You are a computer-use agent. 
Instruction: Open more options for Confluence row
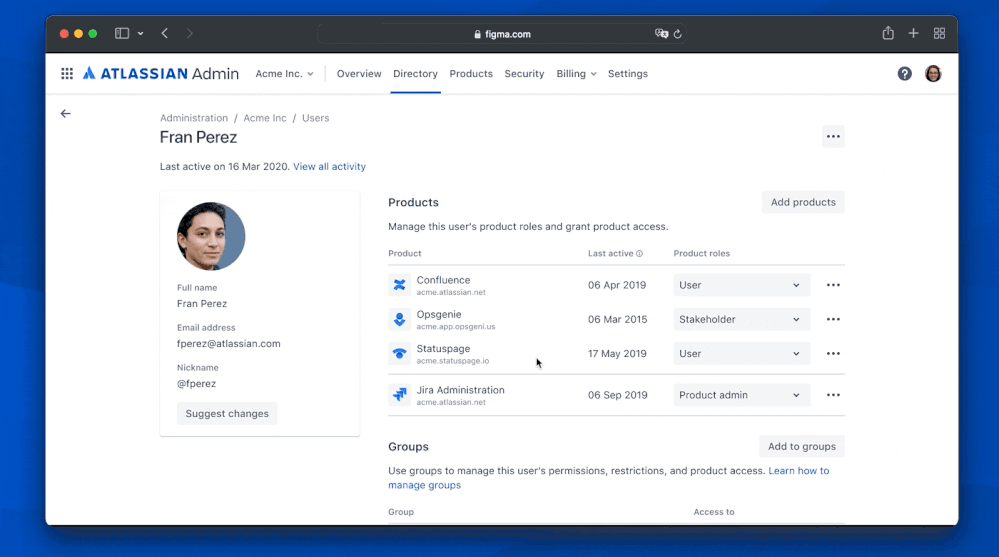tap(833, 285)
